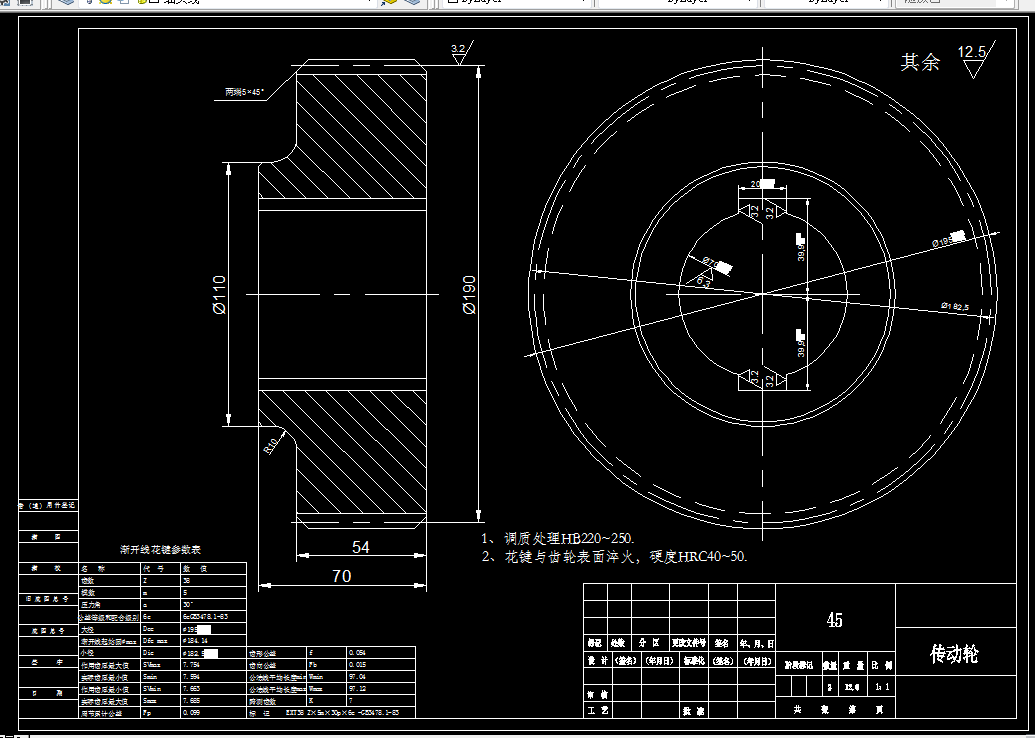
Task: Select the 渐开线花键参数表 table title
Action: [x=160, y=549]
